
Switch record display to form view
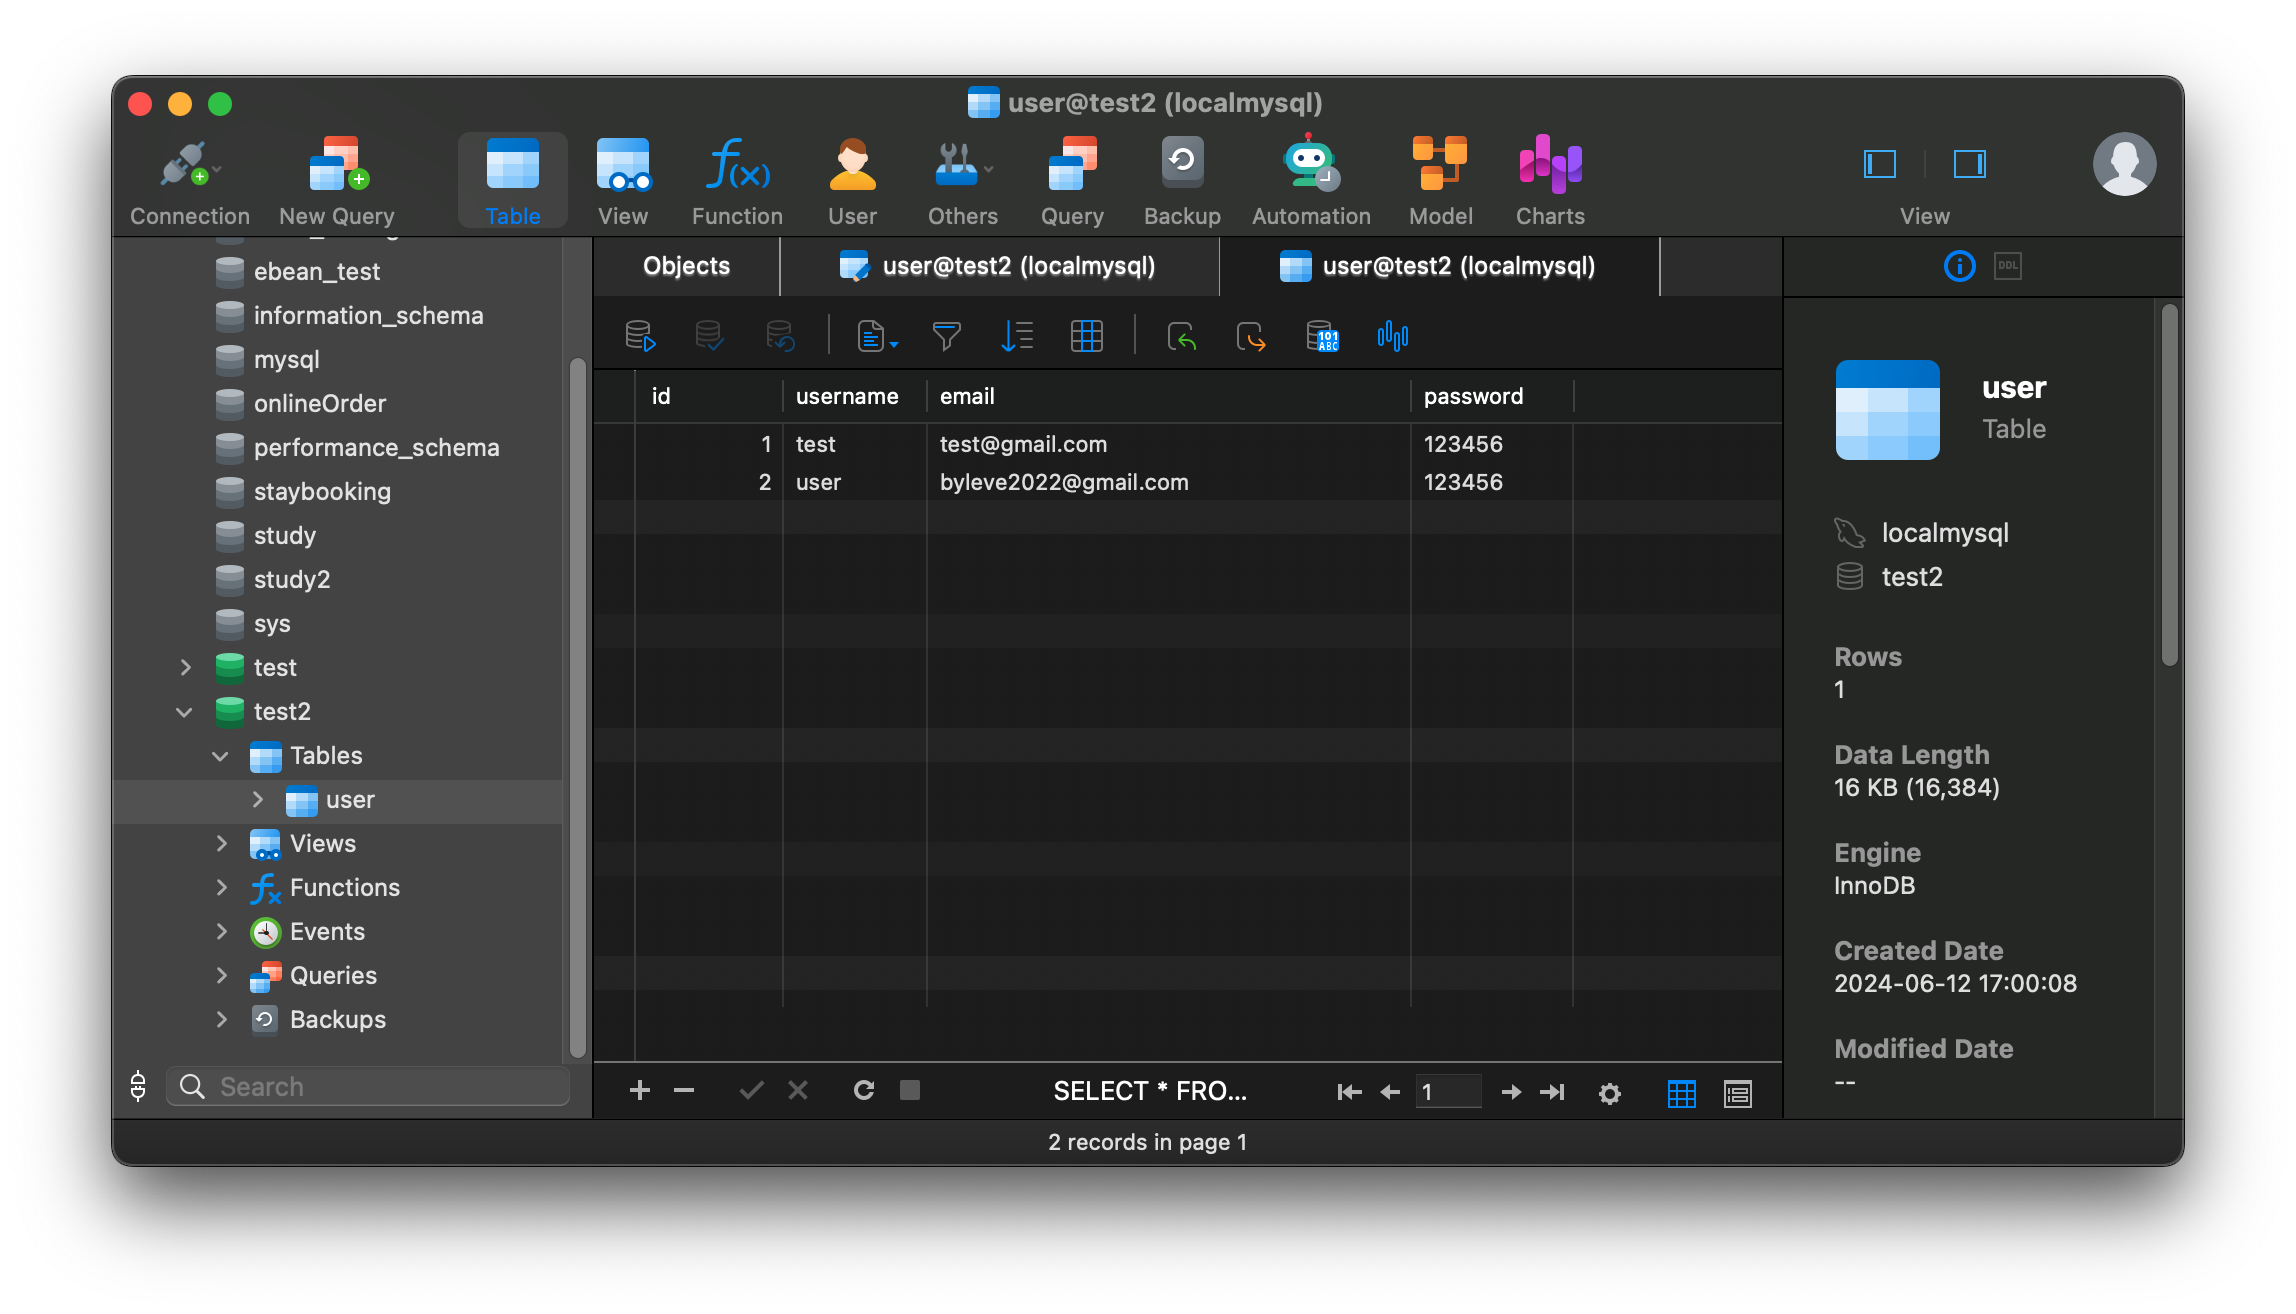tap(1737, 1093)
